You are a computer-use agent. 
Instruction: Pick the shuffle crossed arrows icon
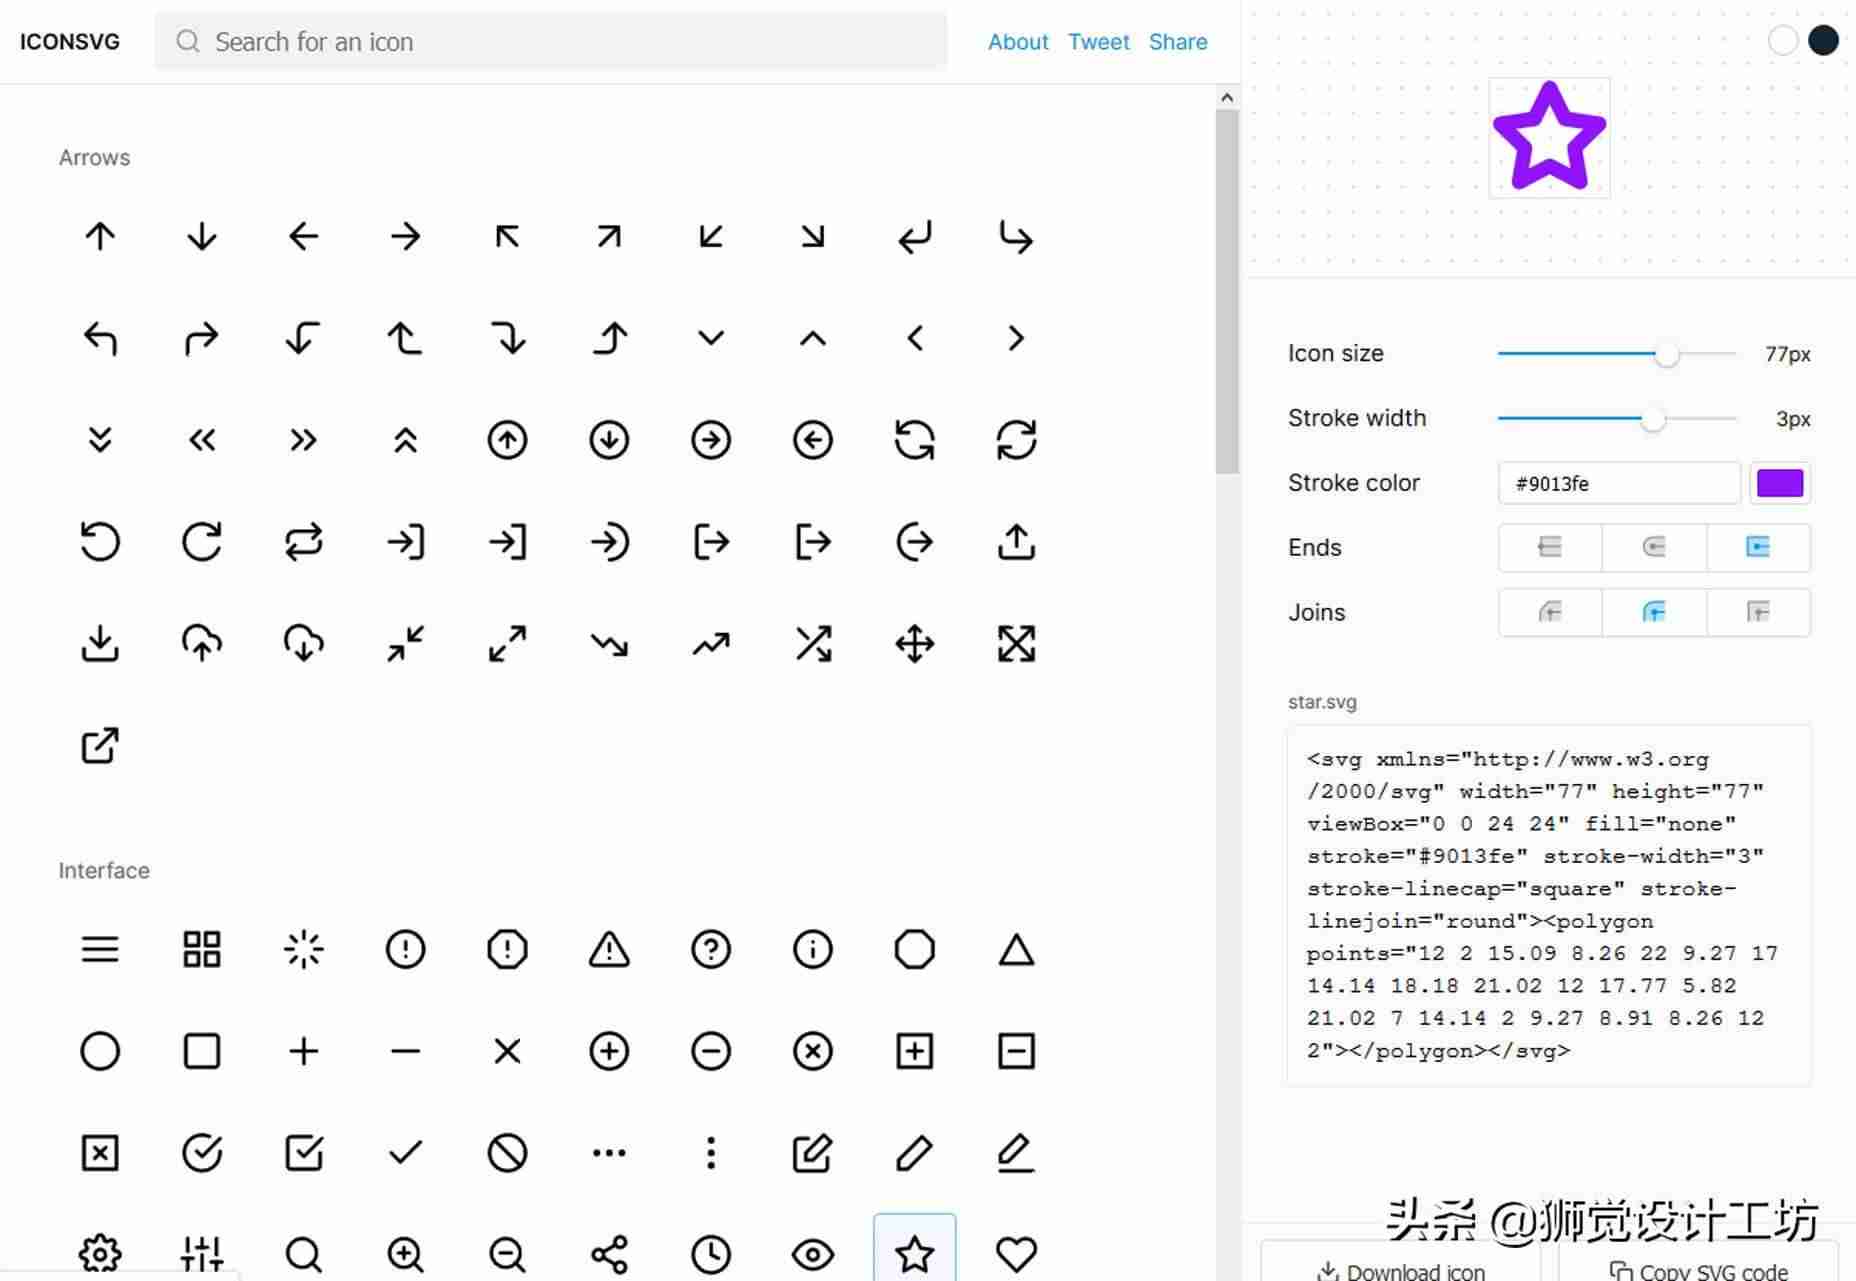[813, 644]
